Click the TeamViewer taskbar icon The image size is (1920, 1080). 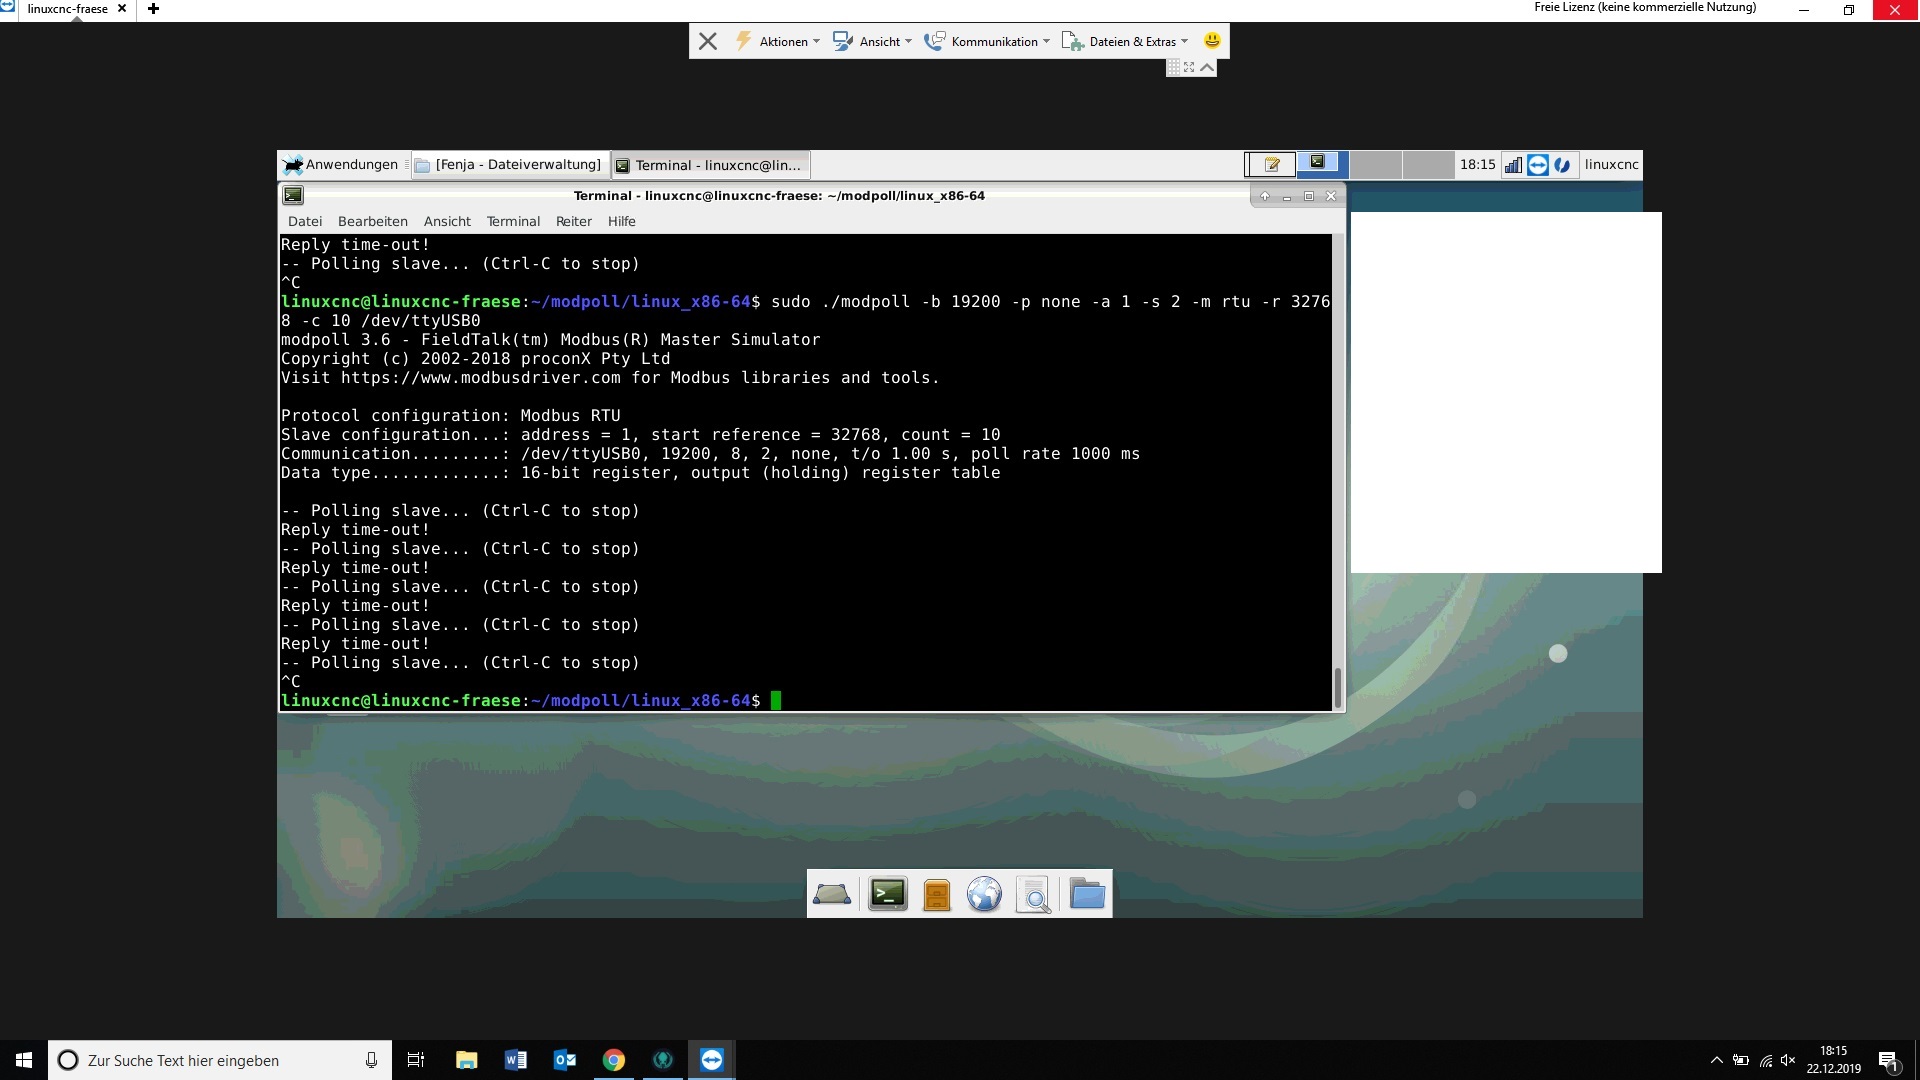[712, 1060]
